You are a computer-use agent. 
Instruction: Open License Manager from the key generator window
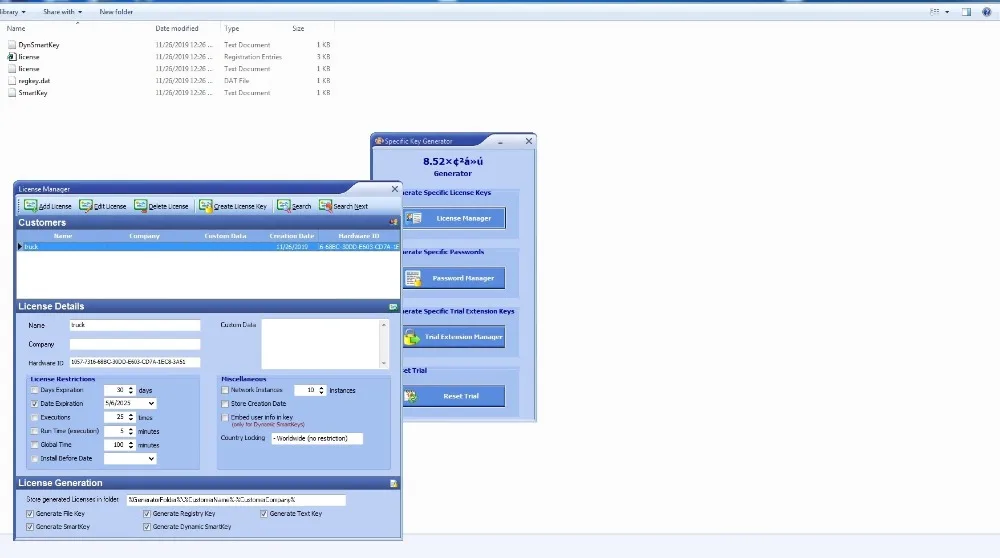454,218
